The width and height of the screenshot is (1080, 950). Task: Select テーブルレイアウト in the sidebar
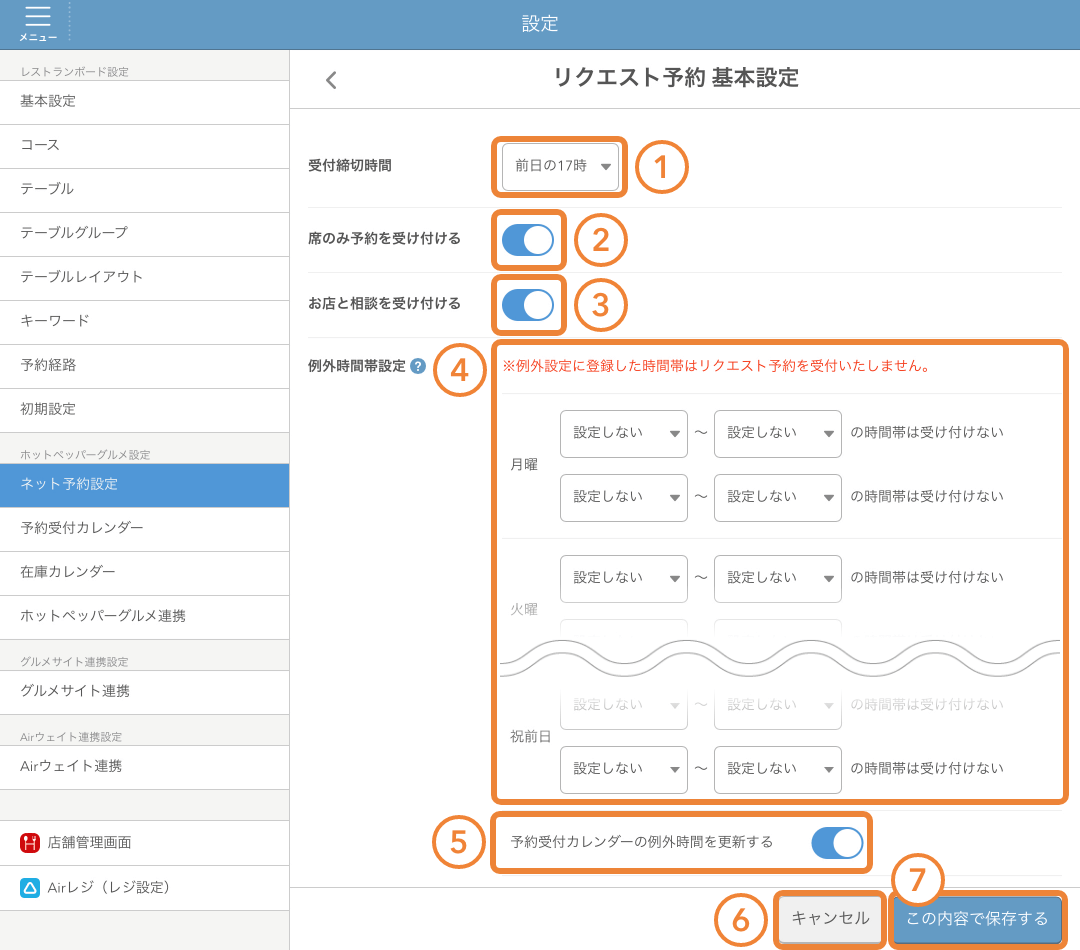[x=144, y=278]
